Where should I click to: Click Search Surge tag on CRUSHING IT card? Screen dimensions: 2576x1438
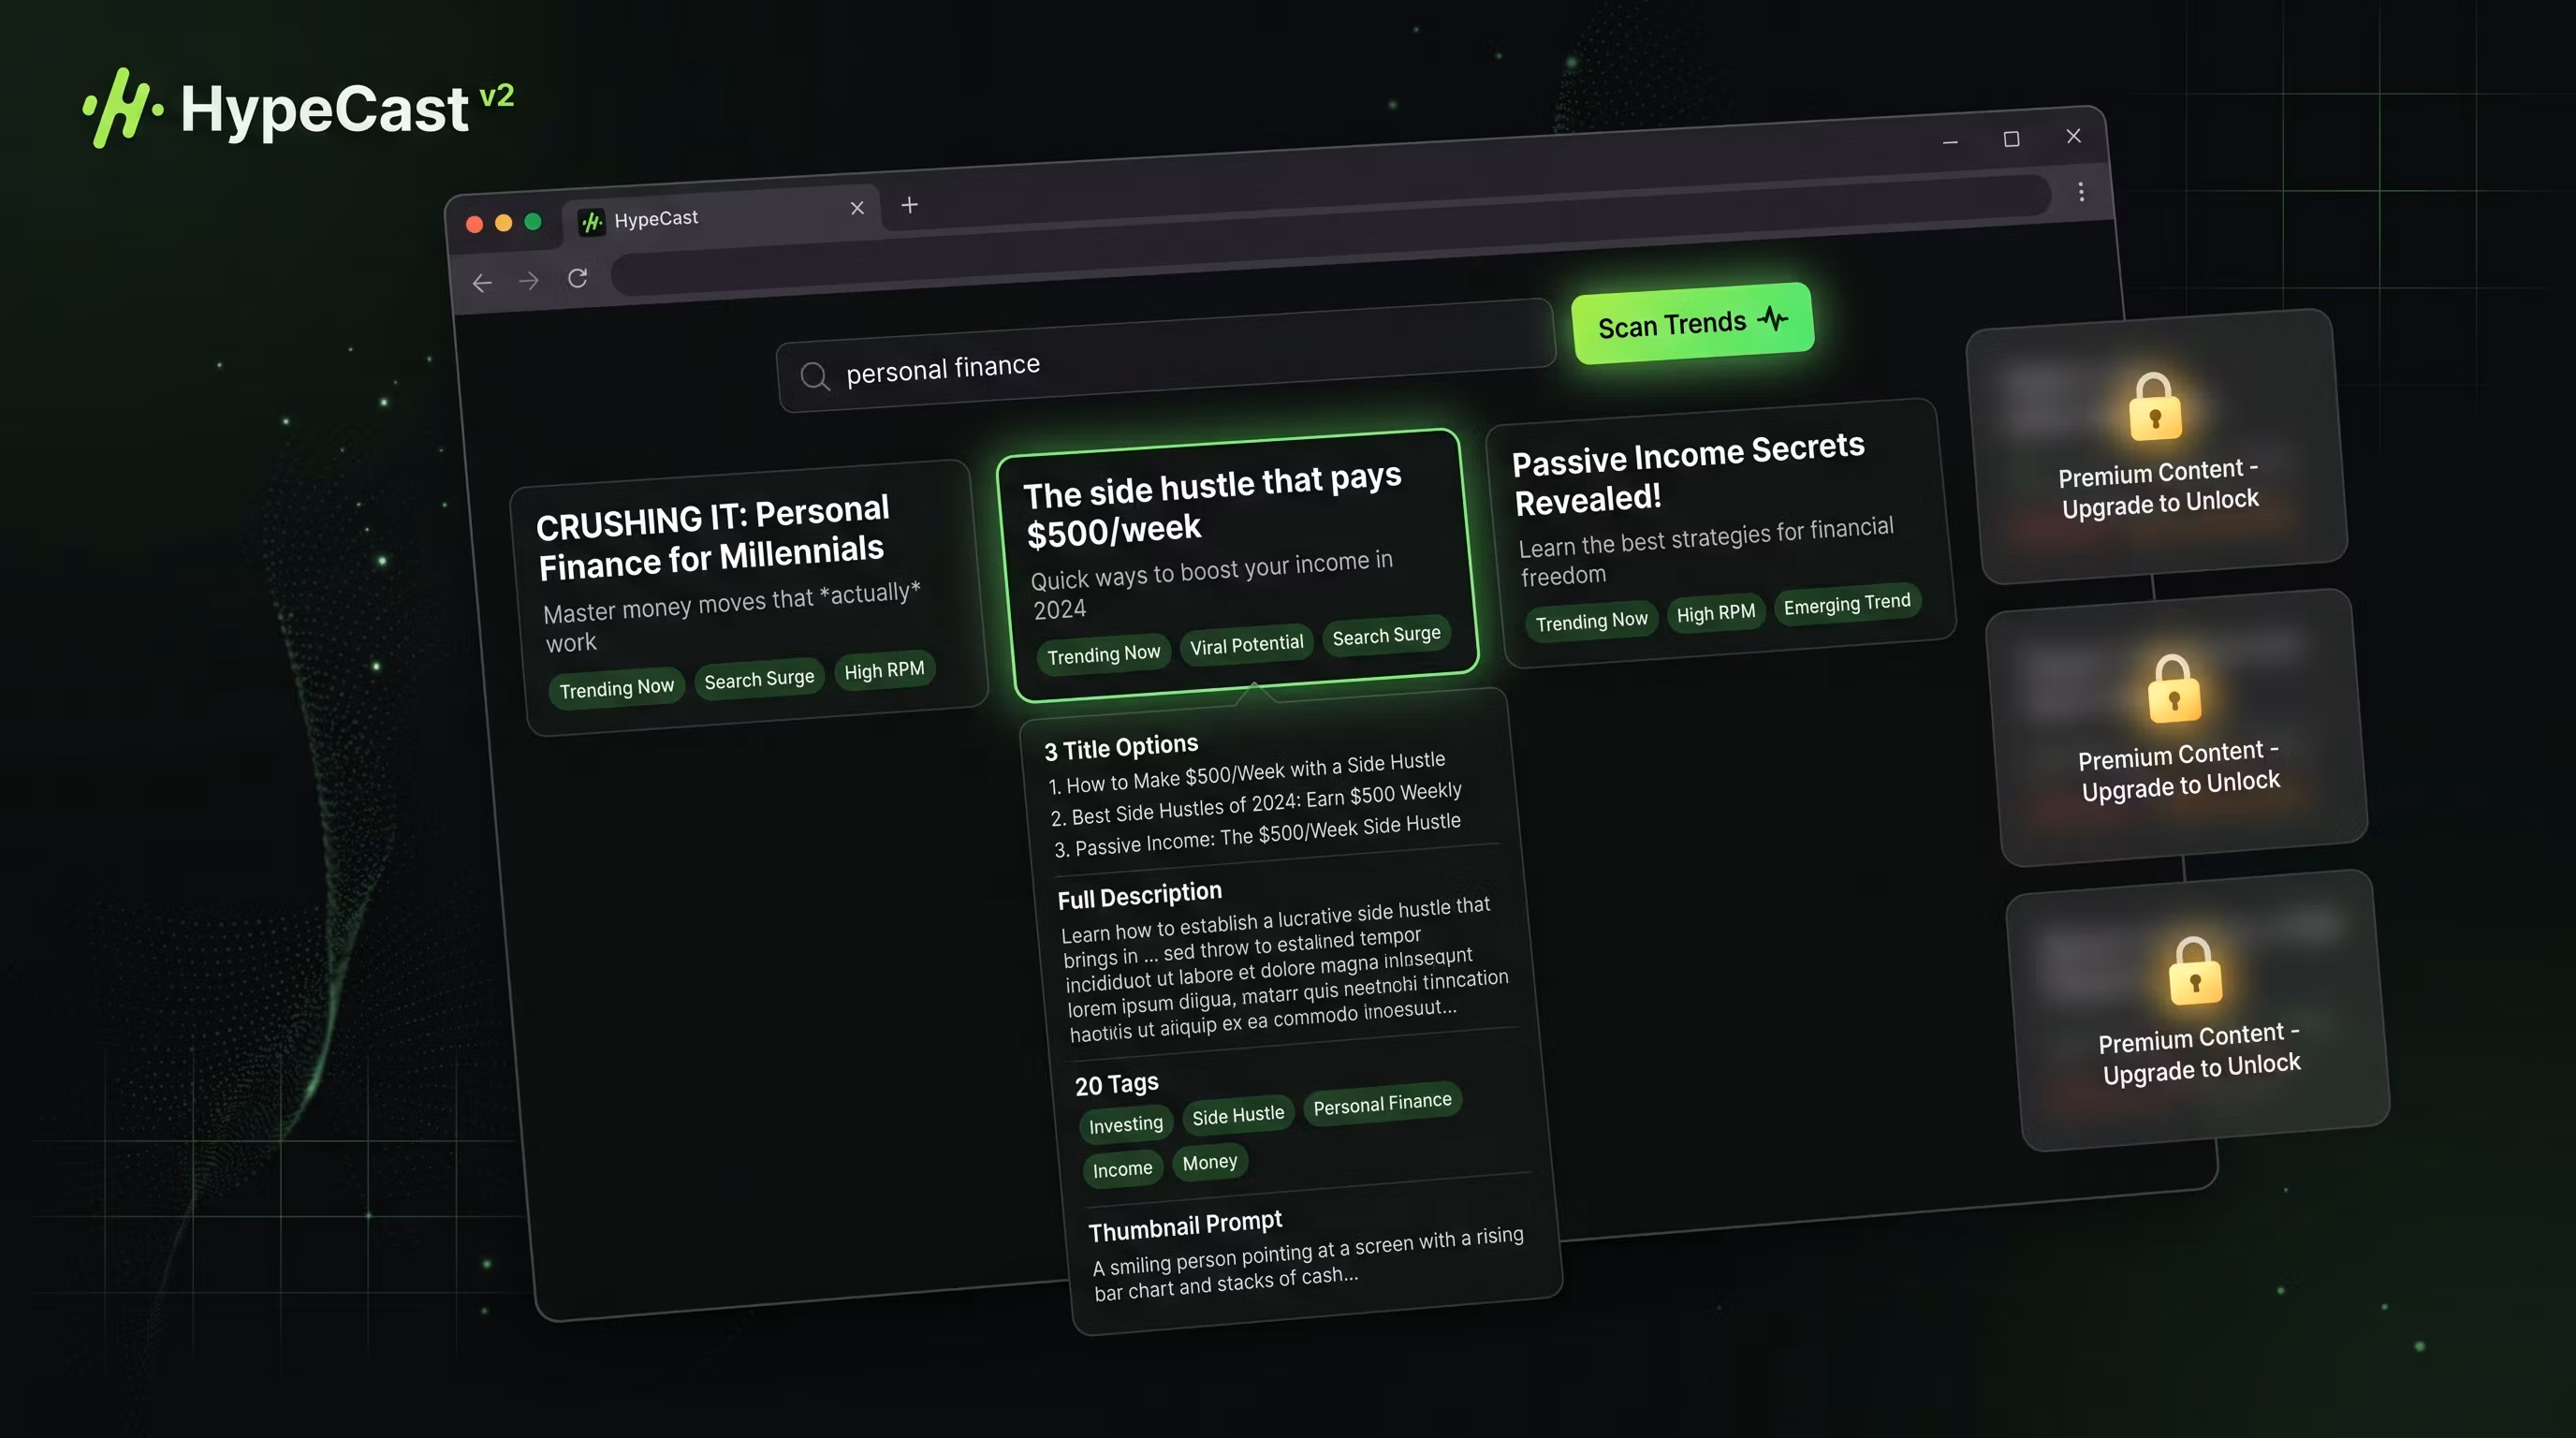[x=759, y=679]
